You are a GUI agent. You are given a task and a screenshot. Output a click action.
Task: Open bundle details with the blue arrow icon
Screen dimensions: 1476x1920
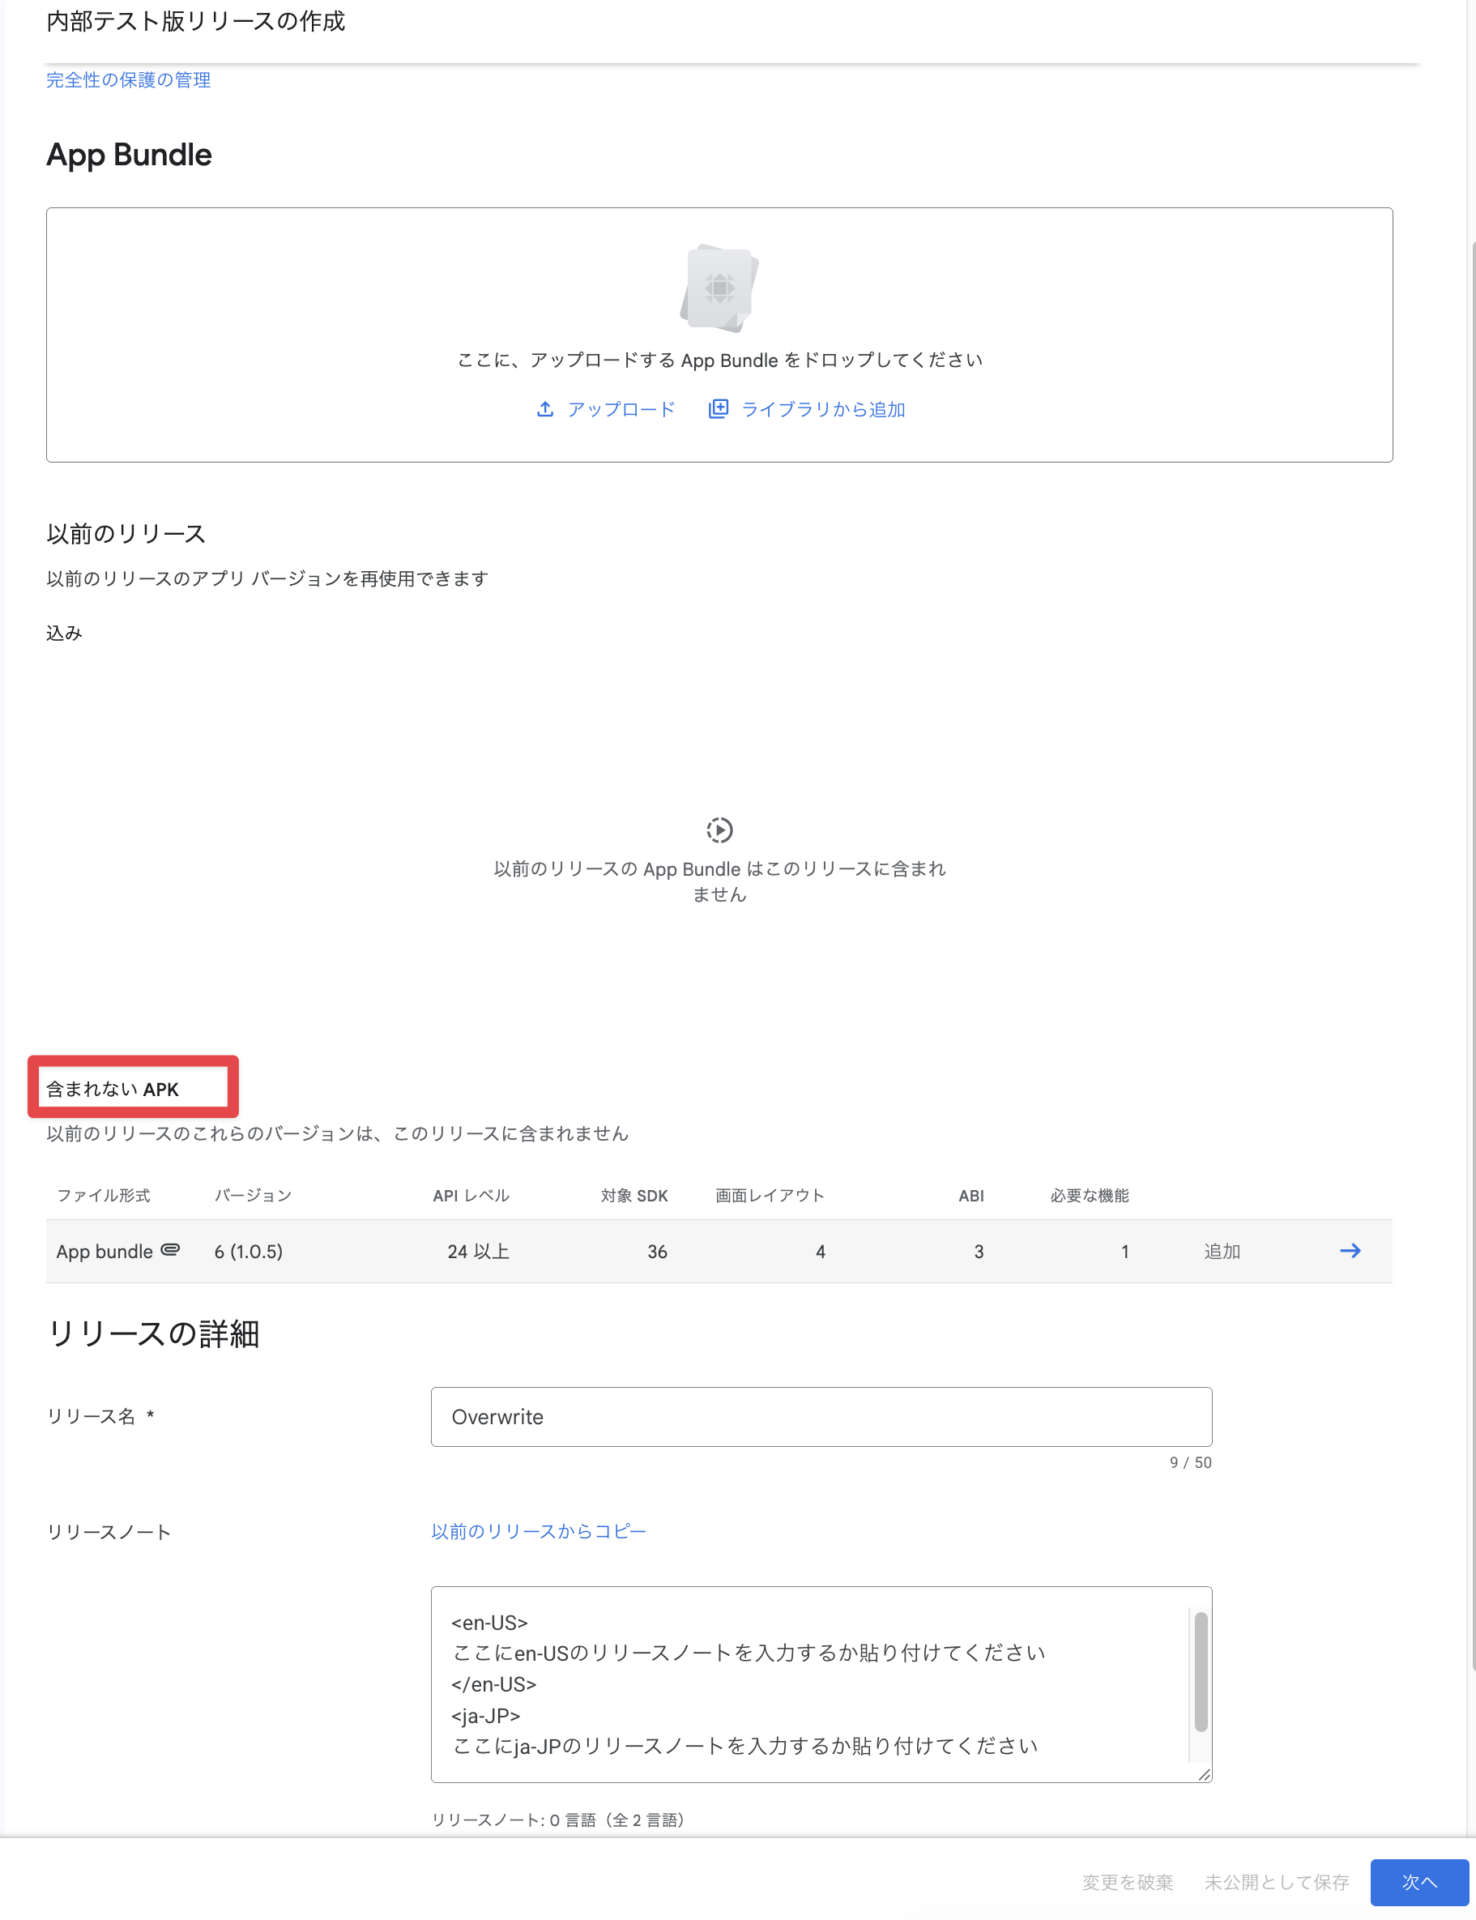pyautogui.click(x=1350, y=1251)
